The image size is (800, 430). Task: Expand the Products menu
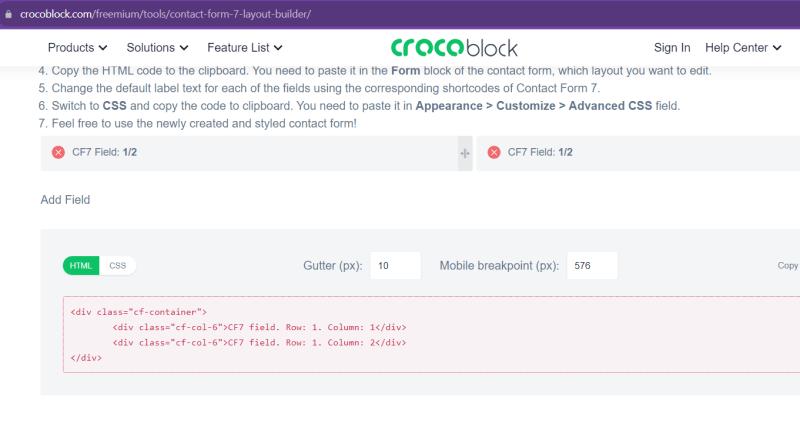click(x=78, y=47)
